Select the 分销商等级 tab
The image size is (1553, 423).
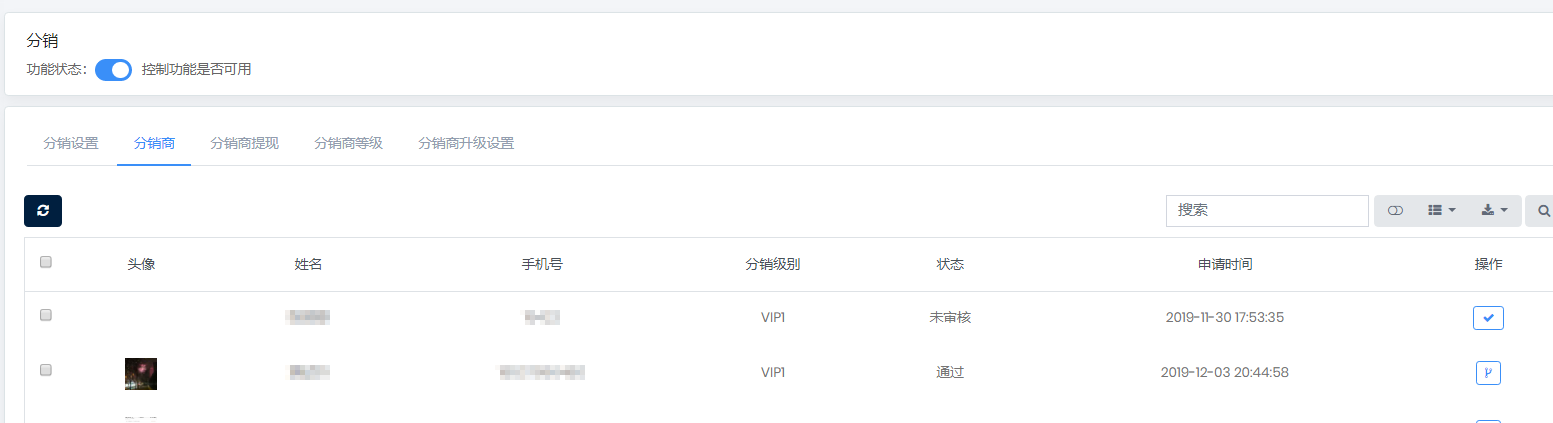pyautogui.click(x=348, y=143)
